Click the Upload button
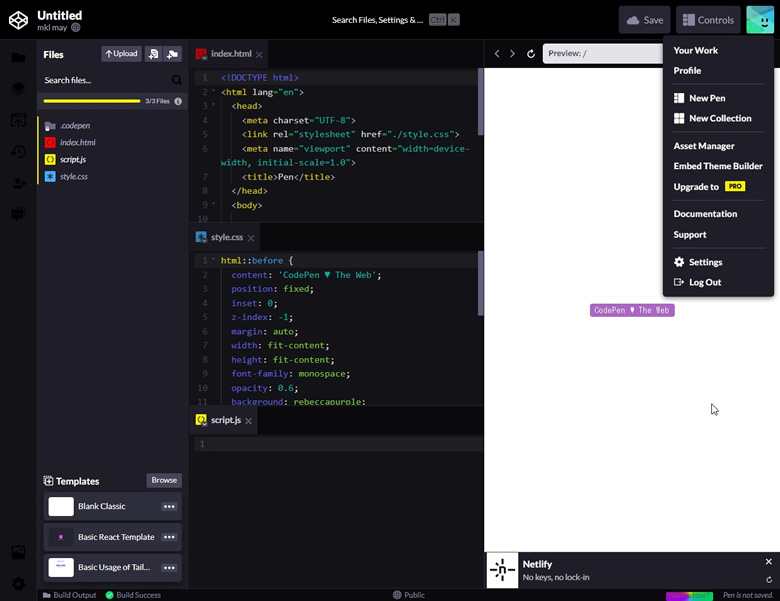 pyautogui.click(x=121, y=54)
